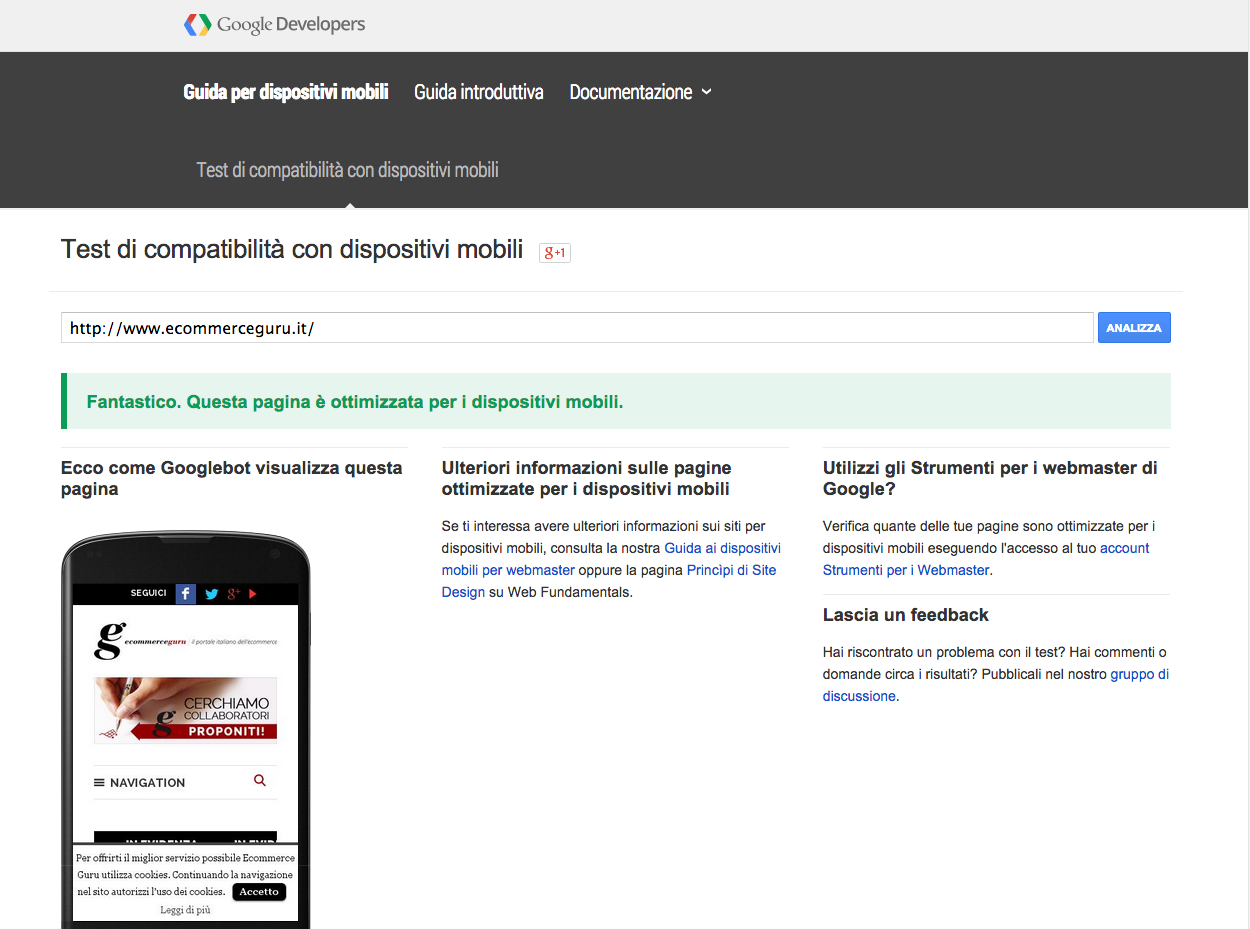Open the hamburger NAVIGATION menu in preview
Image resolution: width=1250 pixels, height=929 pixels.
(x=139, y=783)
